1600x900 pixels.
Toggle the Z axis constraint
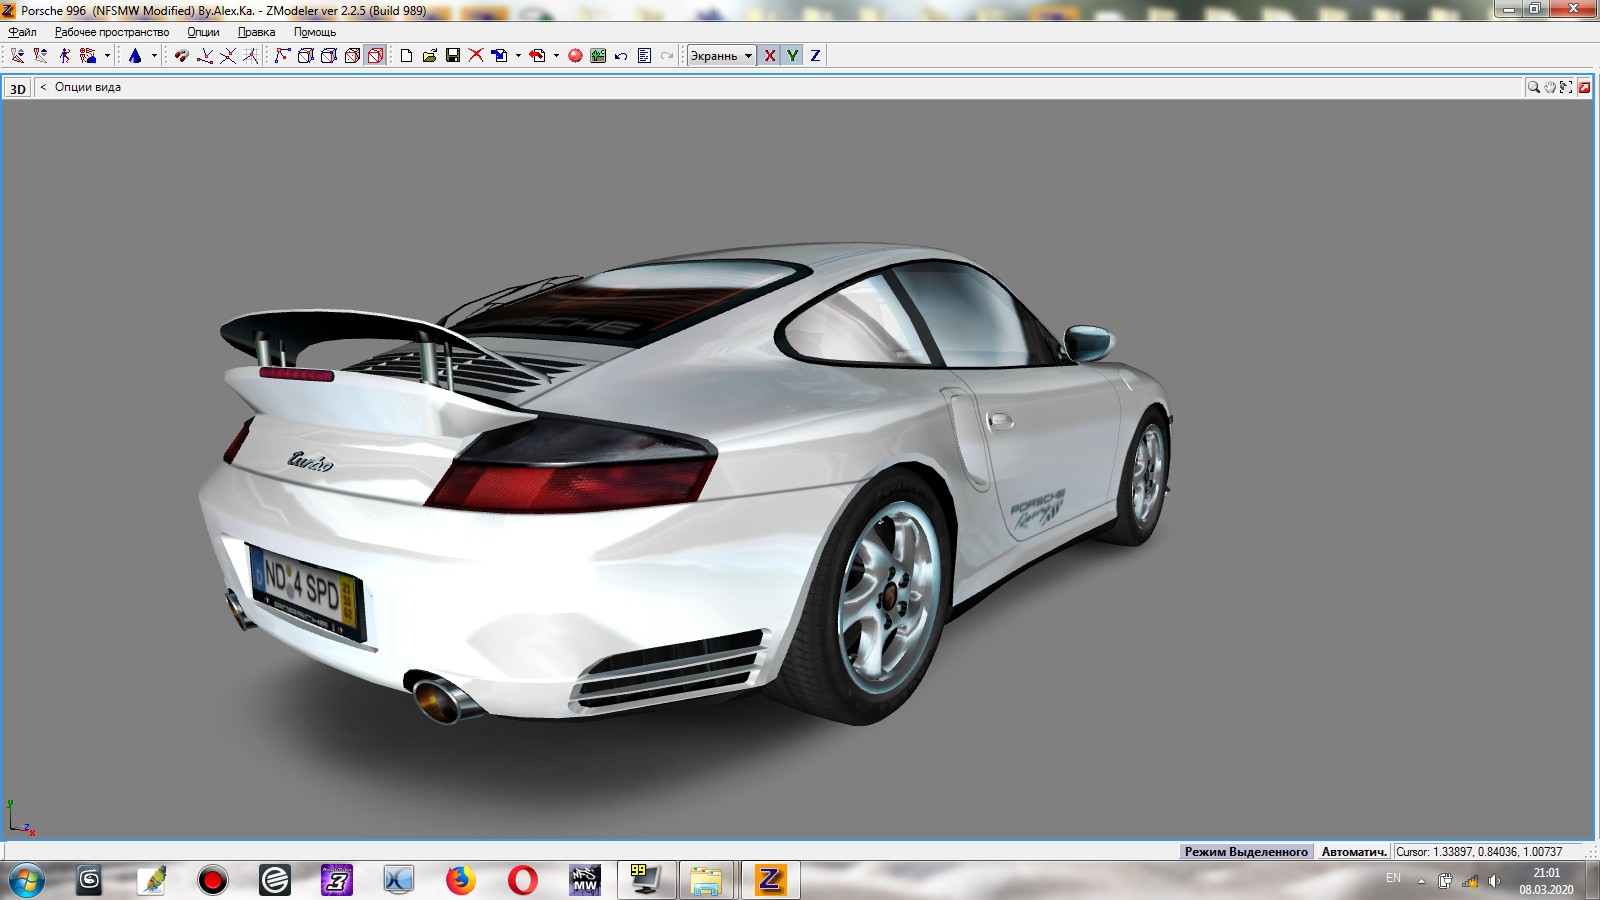[815, 56]
